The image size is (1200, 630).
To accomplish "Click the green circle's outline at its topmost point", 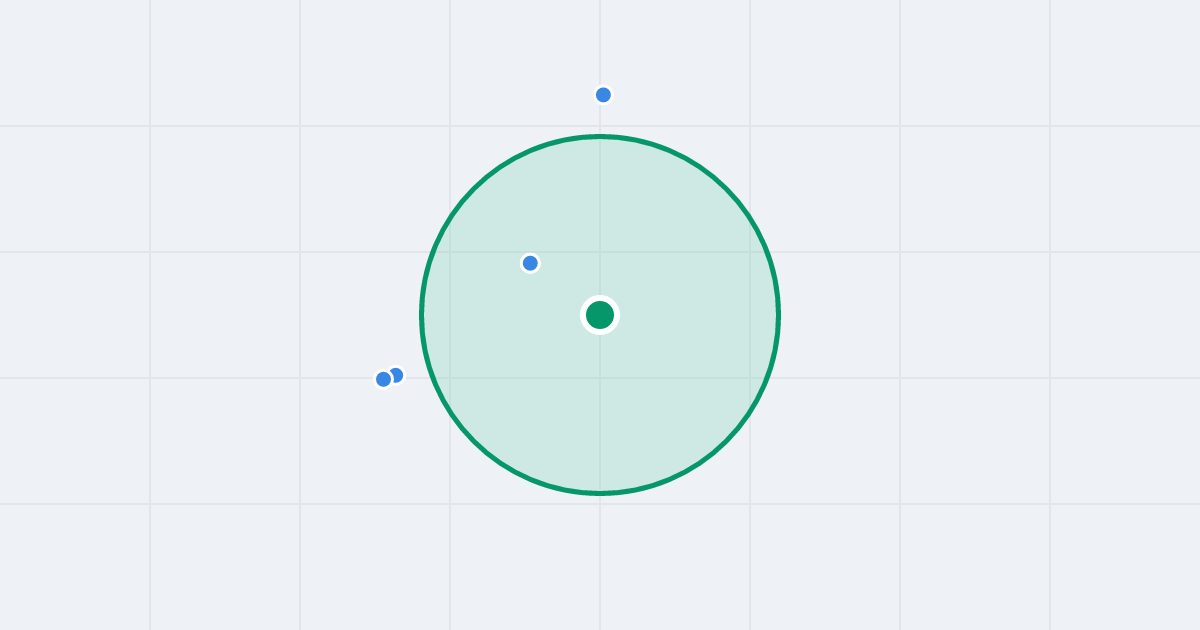I will (600, 136).
